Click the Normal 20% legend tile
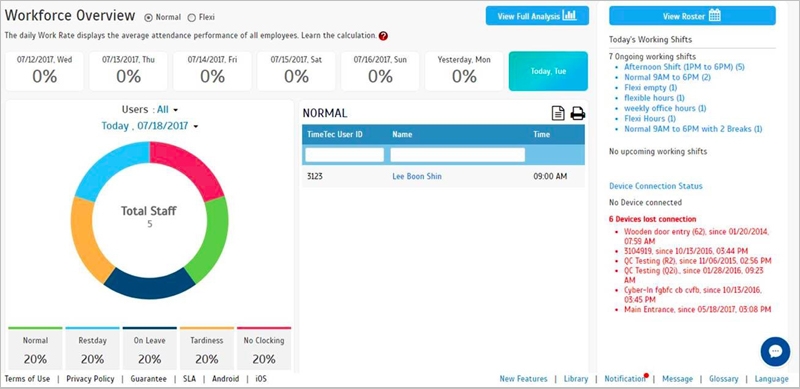Viewport: 800px width, 389px height. pos(35,349)
